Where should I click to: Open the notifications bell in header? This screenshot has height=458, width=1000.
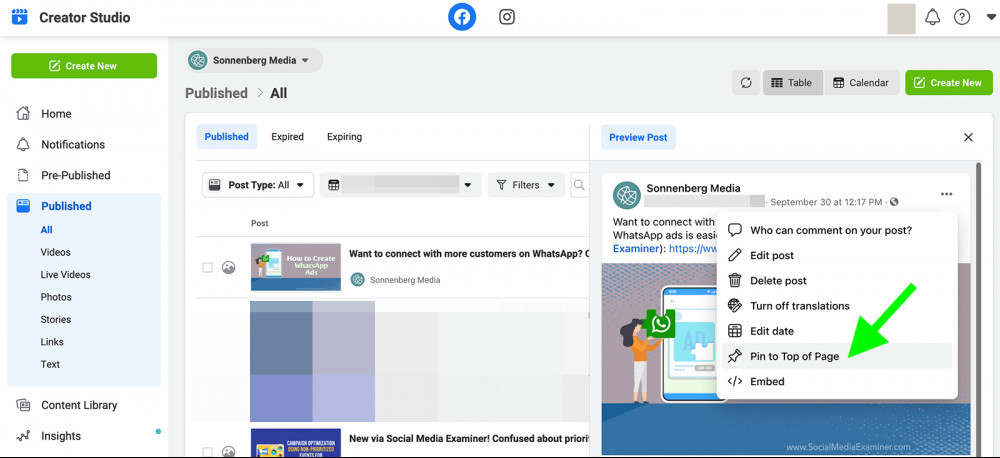(932, 17)
